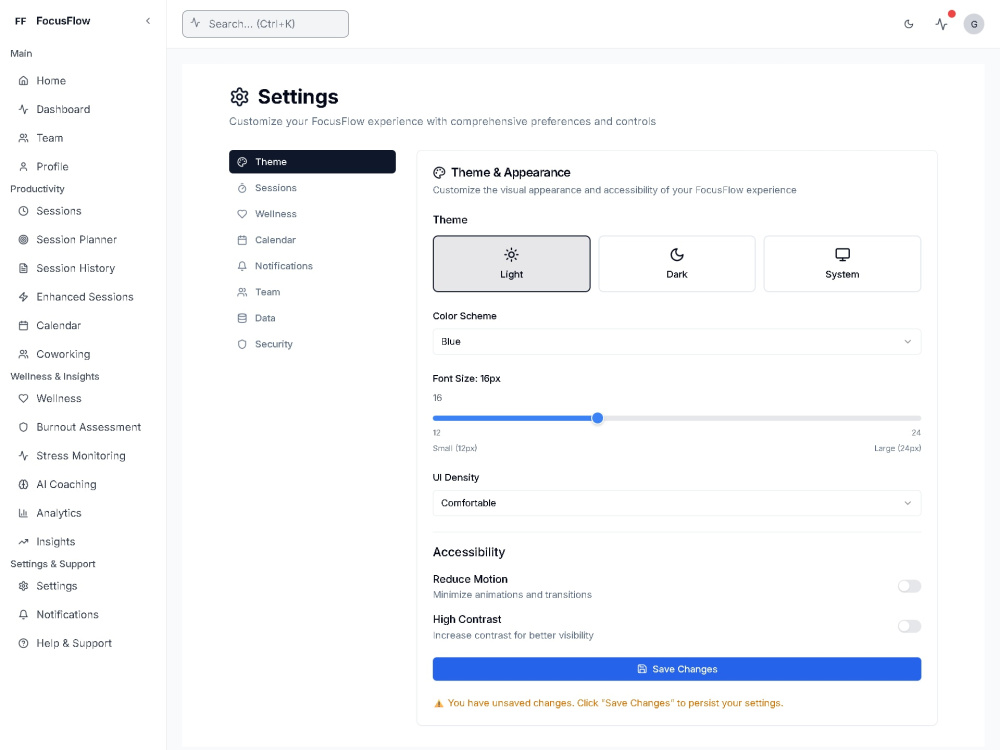Viewport: 1000px width, 750px height.
Task: Click the red notification badge dot
Action: pos(952,14)
